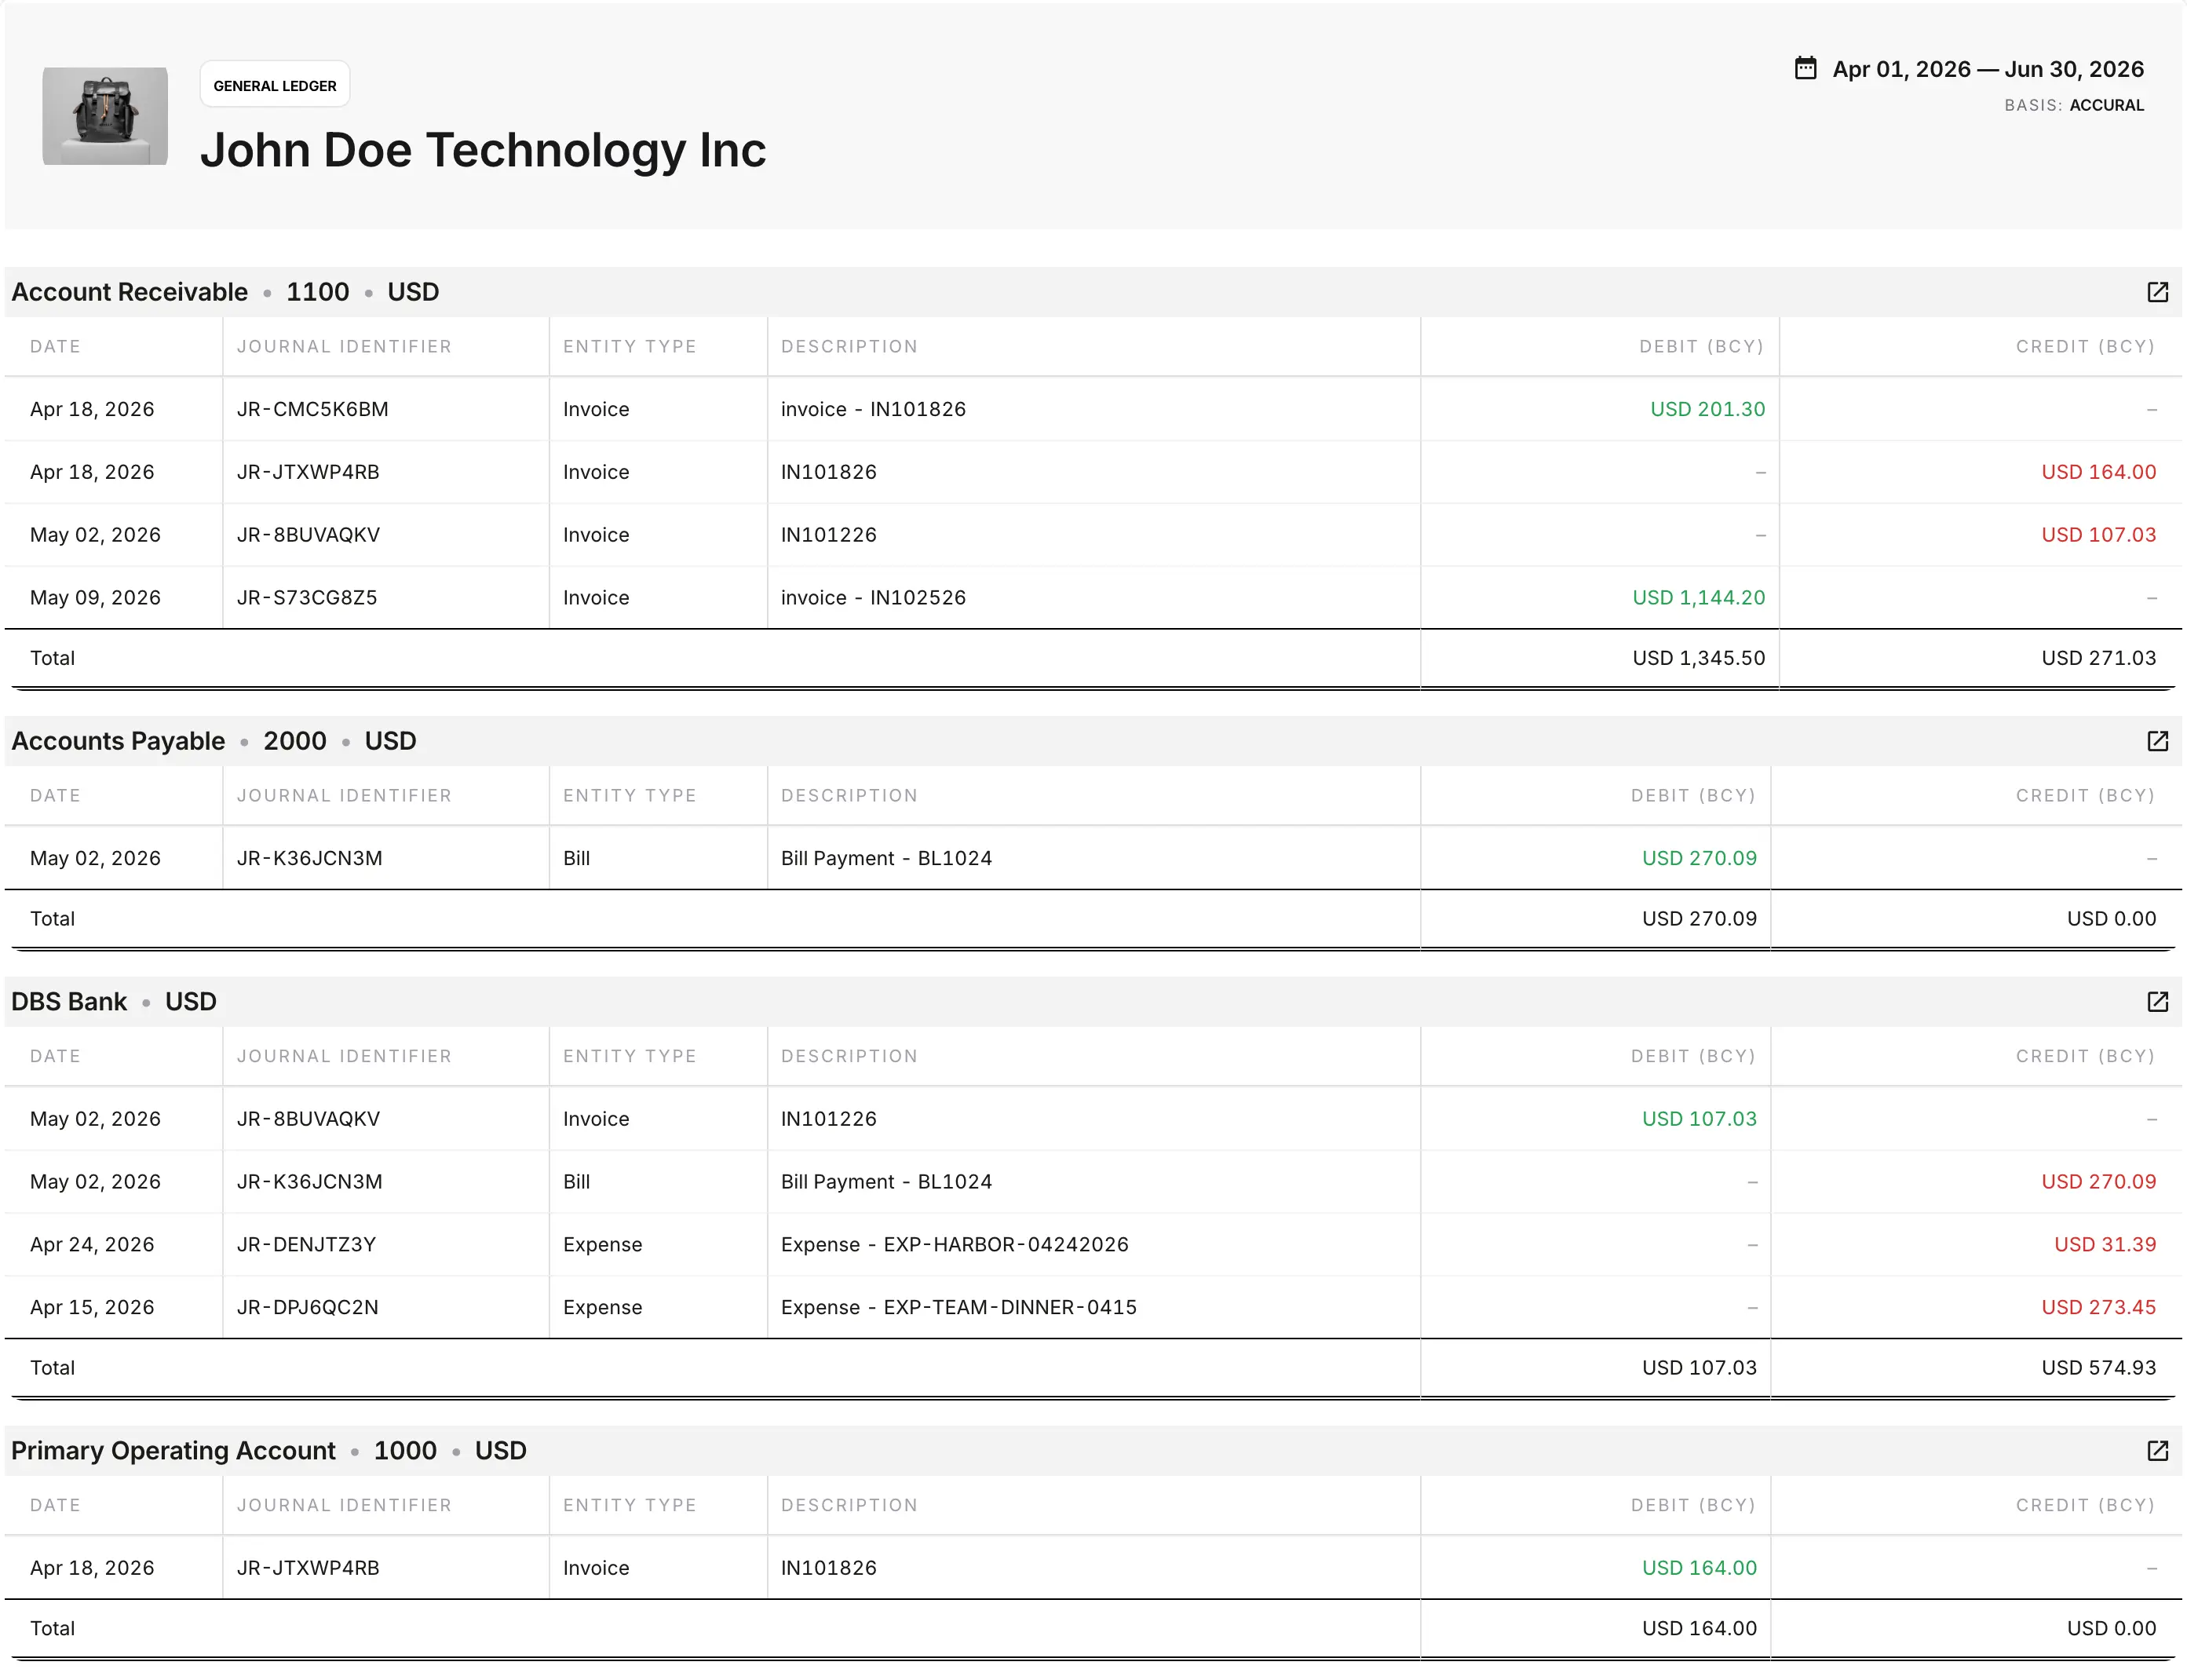Click credit amount USD 273.45
Image resolution: width=2187 pixels, height=1680 pixels.
click(x=2098, y=1308)
